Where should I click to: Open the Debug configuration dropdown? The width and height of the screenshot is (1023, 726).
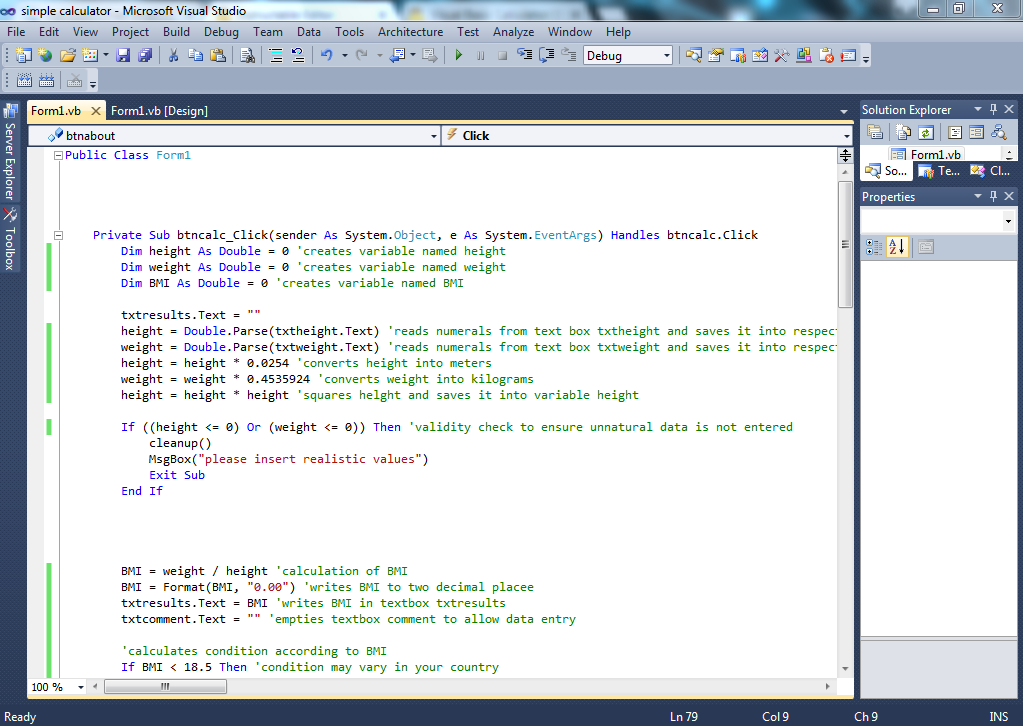click(667, 56)
